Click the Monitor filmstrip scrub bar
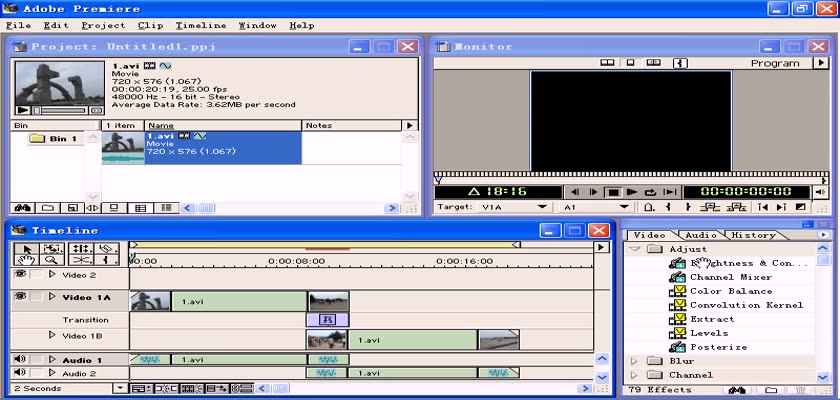This screenshot has height=400, width=840. (x=631, y=174)
